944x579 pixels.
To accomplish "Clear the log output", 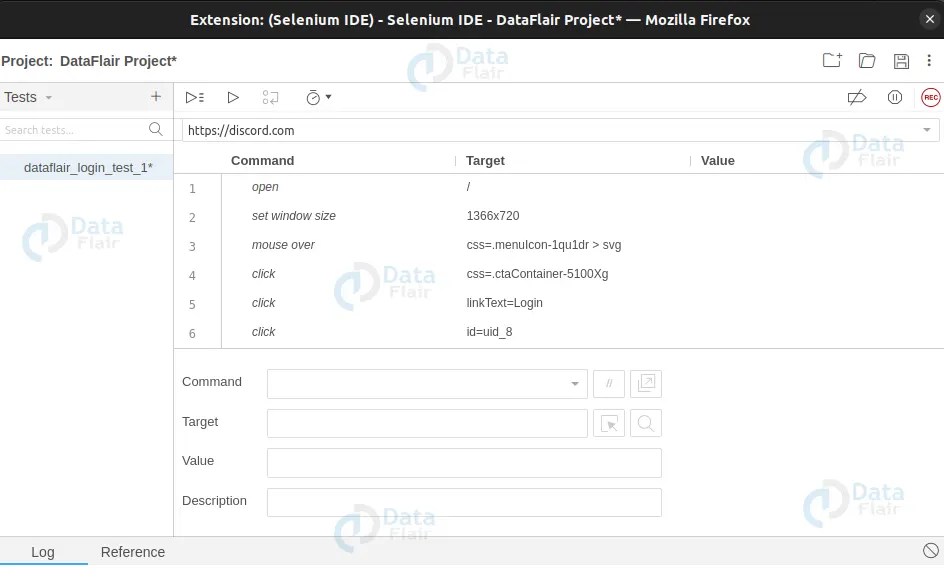I will tap(931, 551).
